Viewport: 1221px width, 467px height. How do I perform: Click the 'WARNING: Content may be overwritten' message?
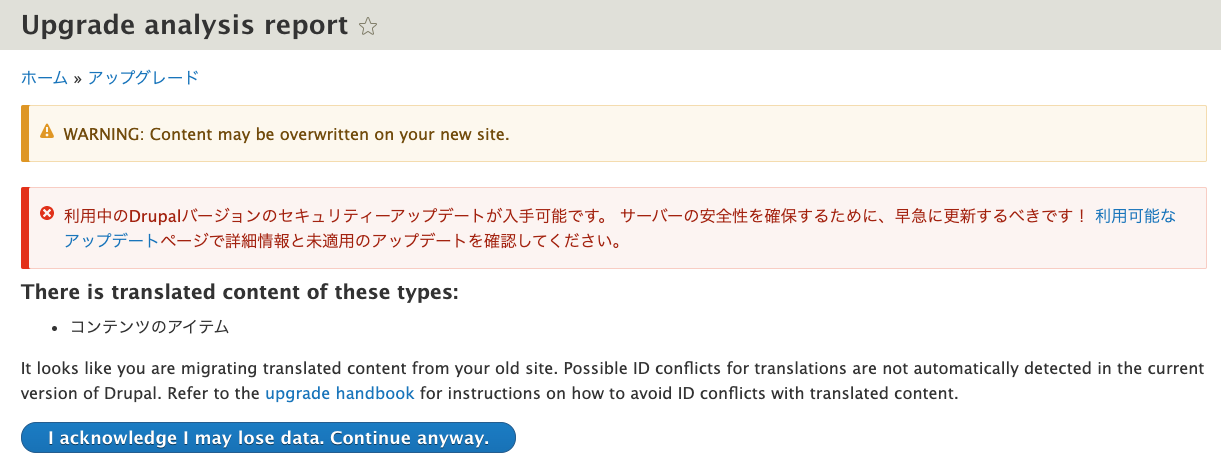coord(286,133)
